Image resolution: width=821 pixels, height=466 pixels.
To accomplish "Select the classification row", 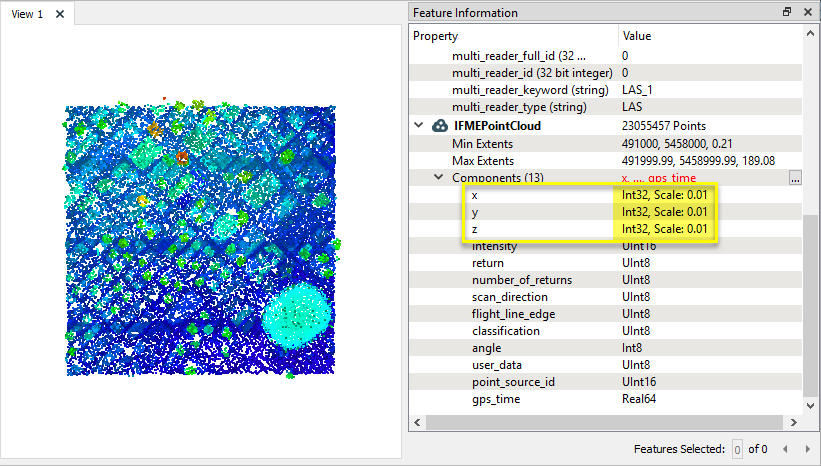I will [x=605, y=331].
